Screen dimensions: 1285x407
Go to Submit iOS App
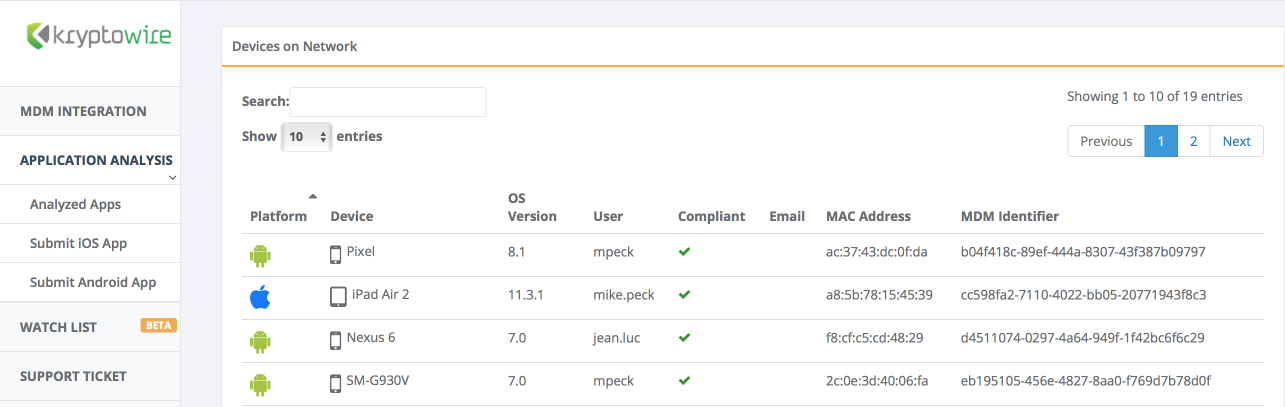(78, 243)
